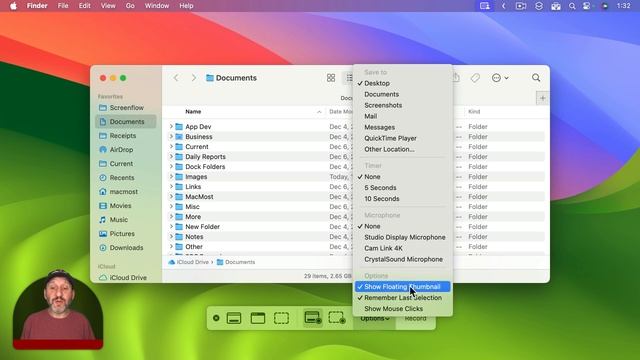Open the Finder action ellipsis menu
Image resolution: width=640 pixels, height=360 pixels.
[500, 78]
